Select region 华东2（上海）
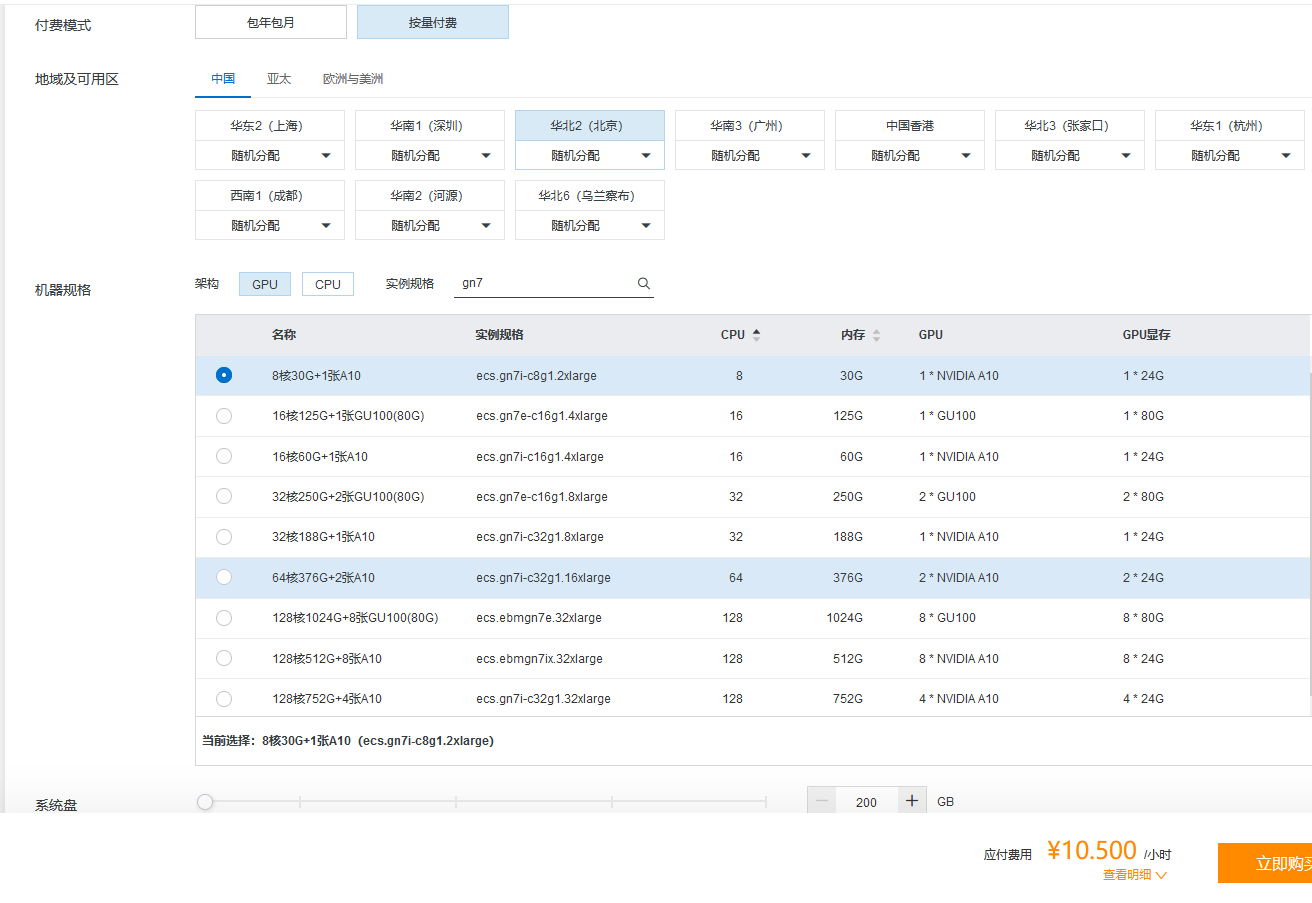 (270, 126)
